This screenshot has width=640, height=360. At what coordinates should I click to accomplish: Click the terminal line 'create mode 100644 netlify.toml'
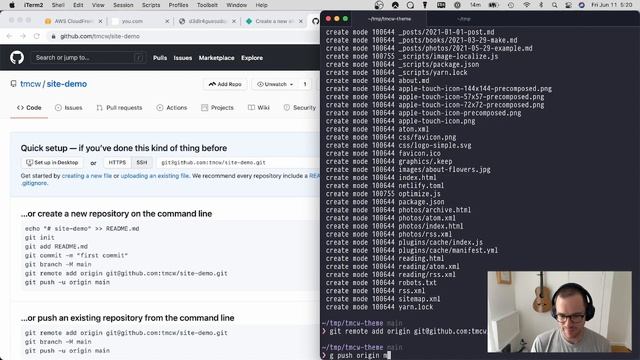(x=385, y=186)
